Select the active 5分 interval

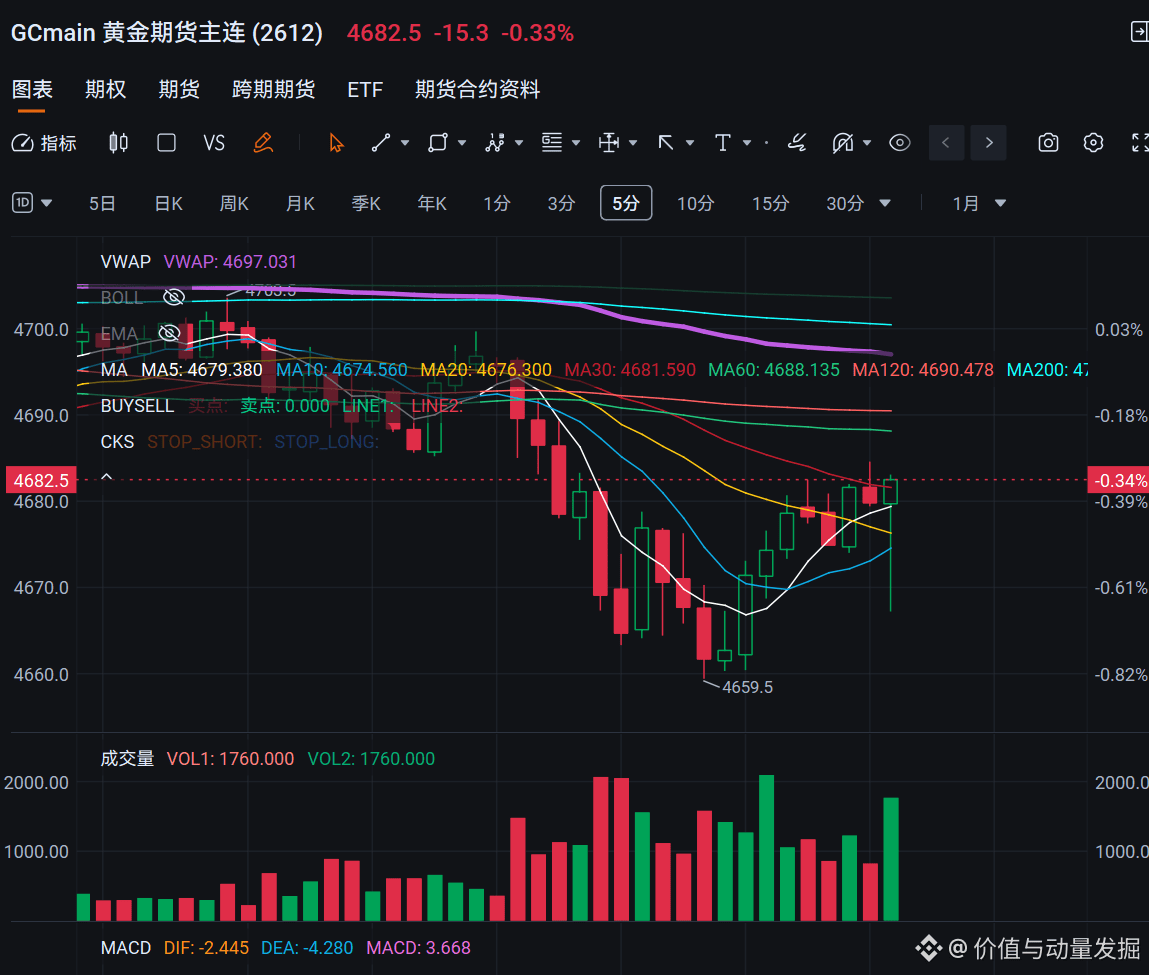[626, 203]
